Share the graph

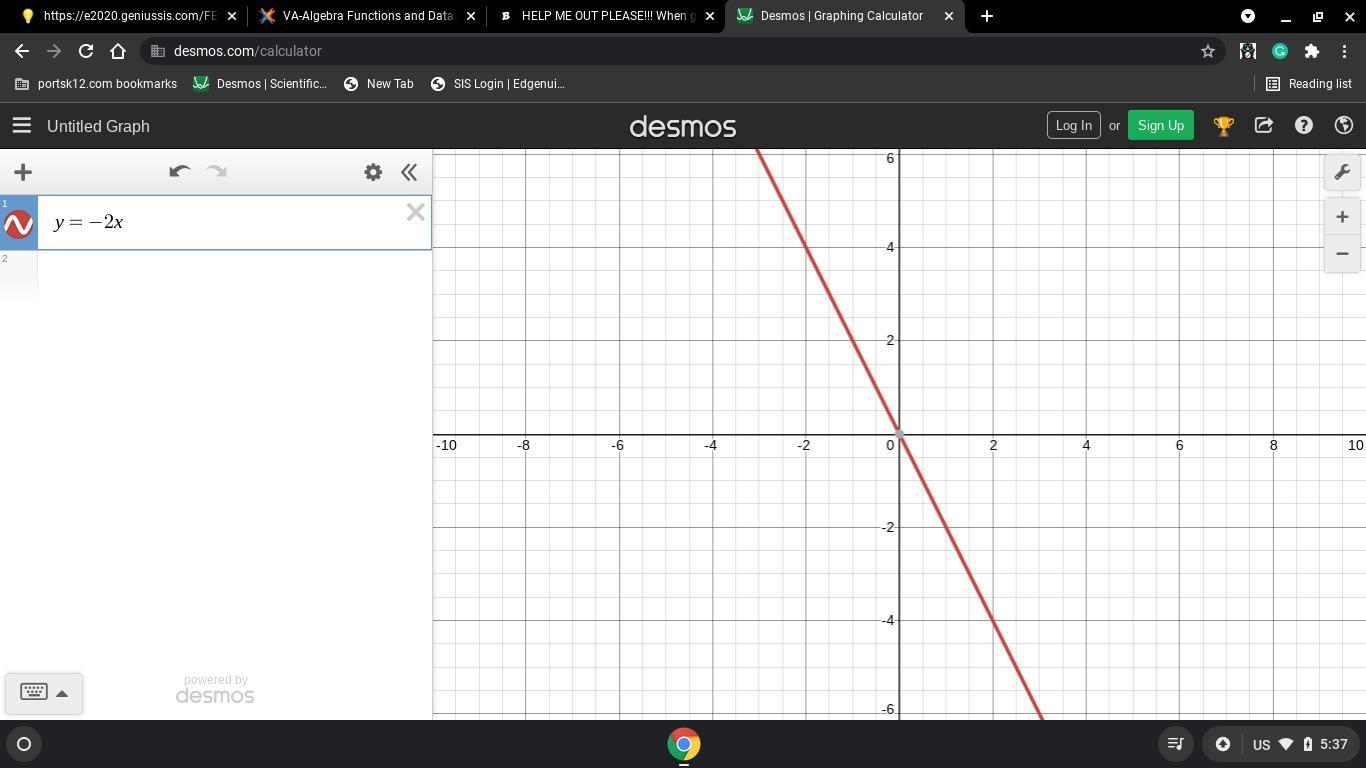click(x=1264, y=125)
